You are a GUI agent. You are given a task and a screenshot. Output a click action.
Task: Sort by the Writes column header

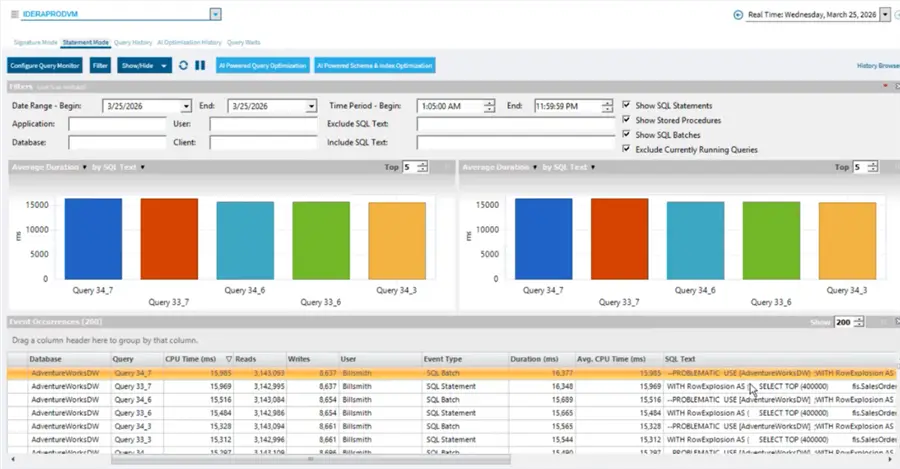pyautogui.click(x=312, y=359)
